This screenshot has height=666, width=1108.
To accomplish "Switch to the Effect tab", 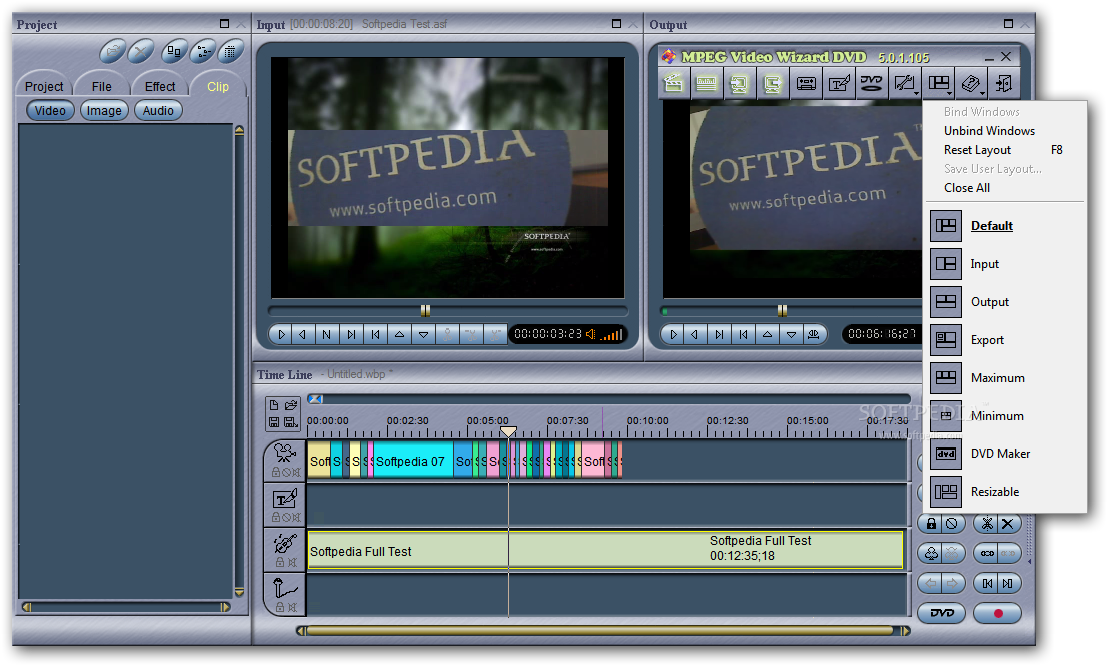I will (160, 86).
